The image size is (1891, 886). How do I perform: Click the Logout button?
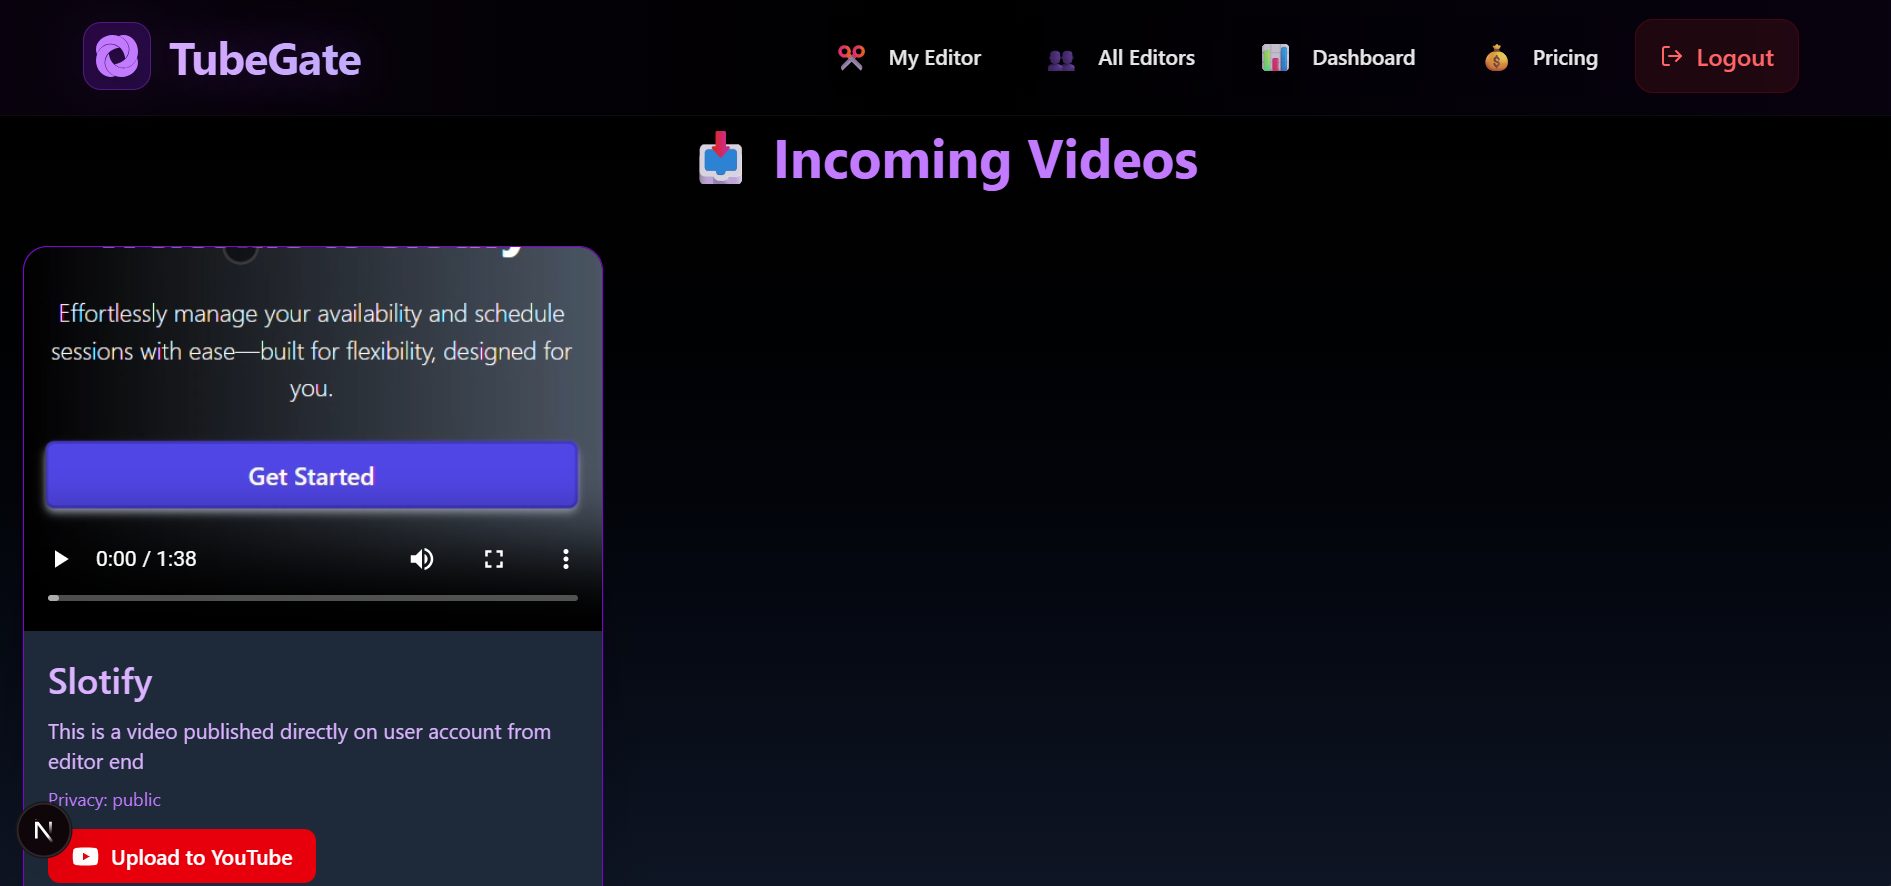(1717, 57)
